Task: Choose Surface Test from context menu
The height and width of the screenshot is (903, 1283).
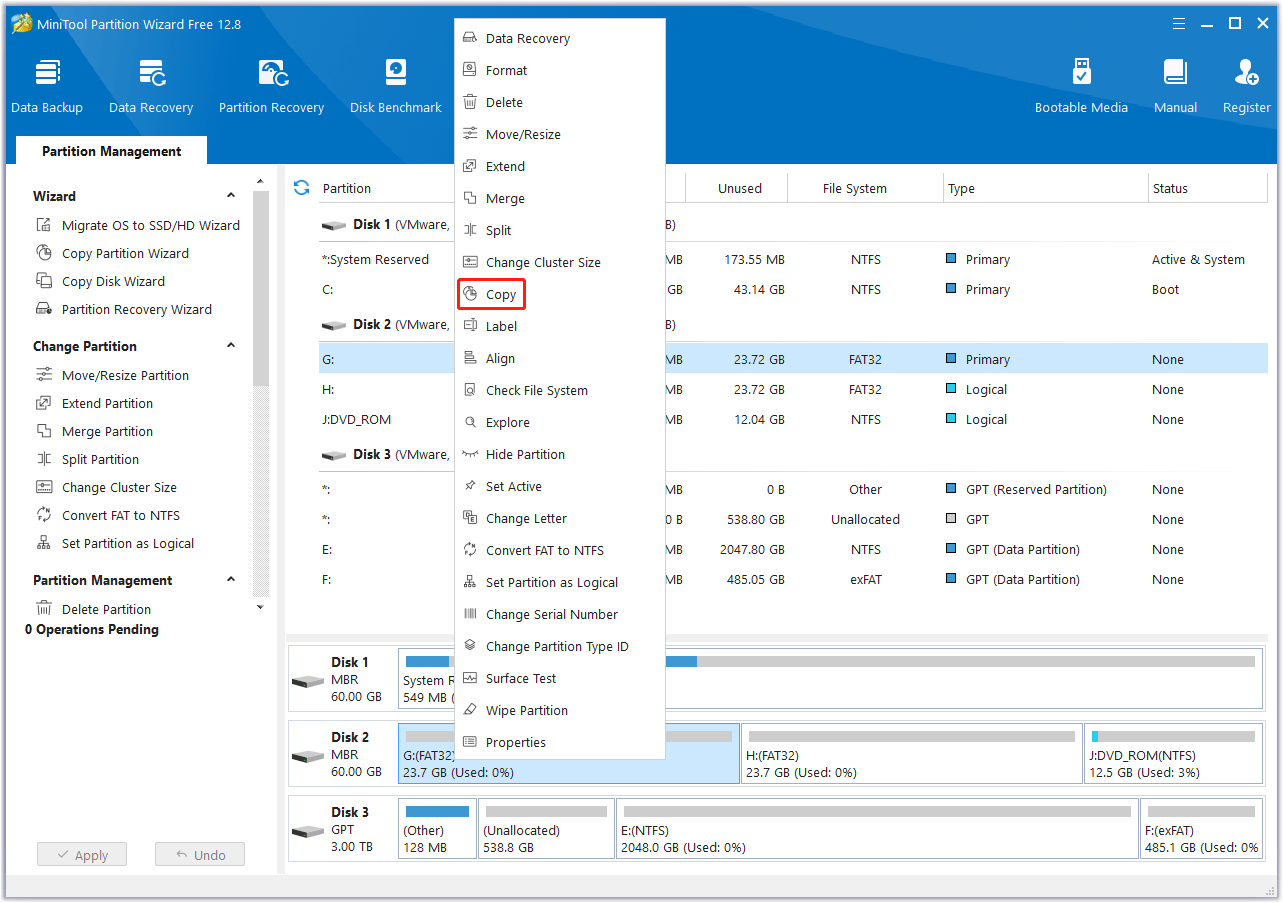Action: pyautogui.click(x=560, y=678)
